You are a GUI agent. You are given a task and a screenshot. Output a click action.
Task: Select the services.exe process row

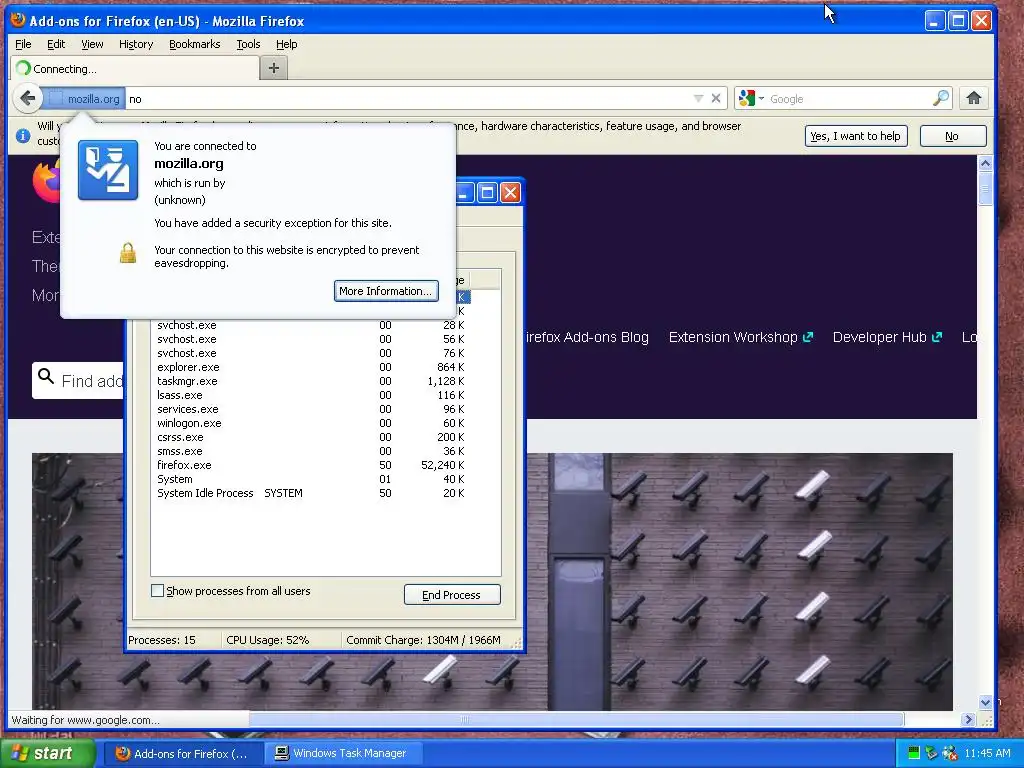310,409
